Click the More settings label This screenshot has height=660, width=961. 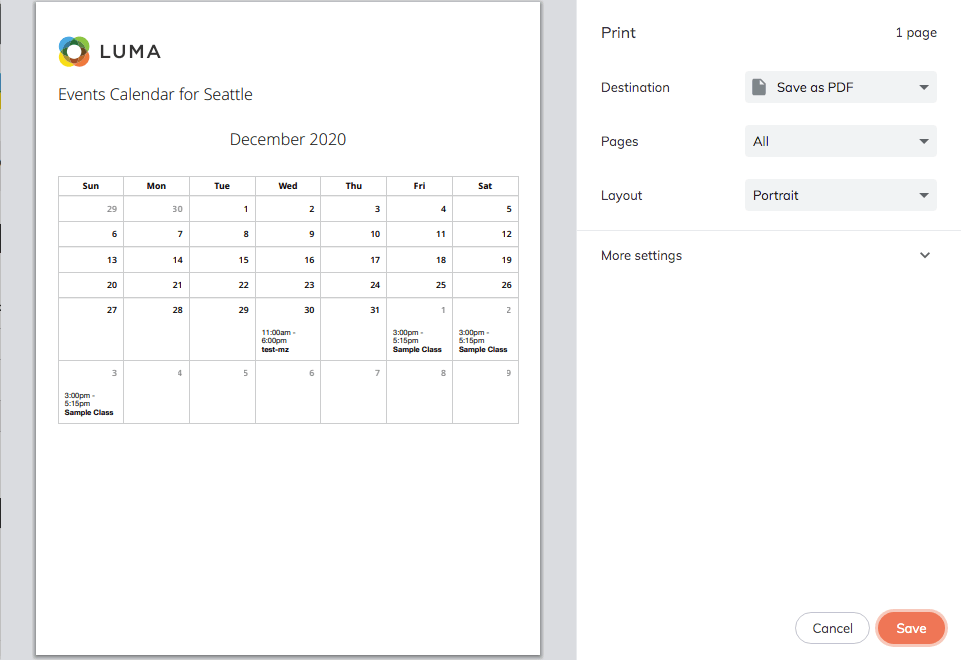tap(641, 255)
